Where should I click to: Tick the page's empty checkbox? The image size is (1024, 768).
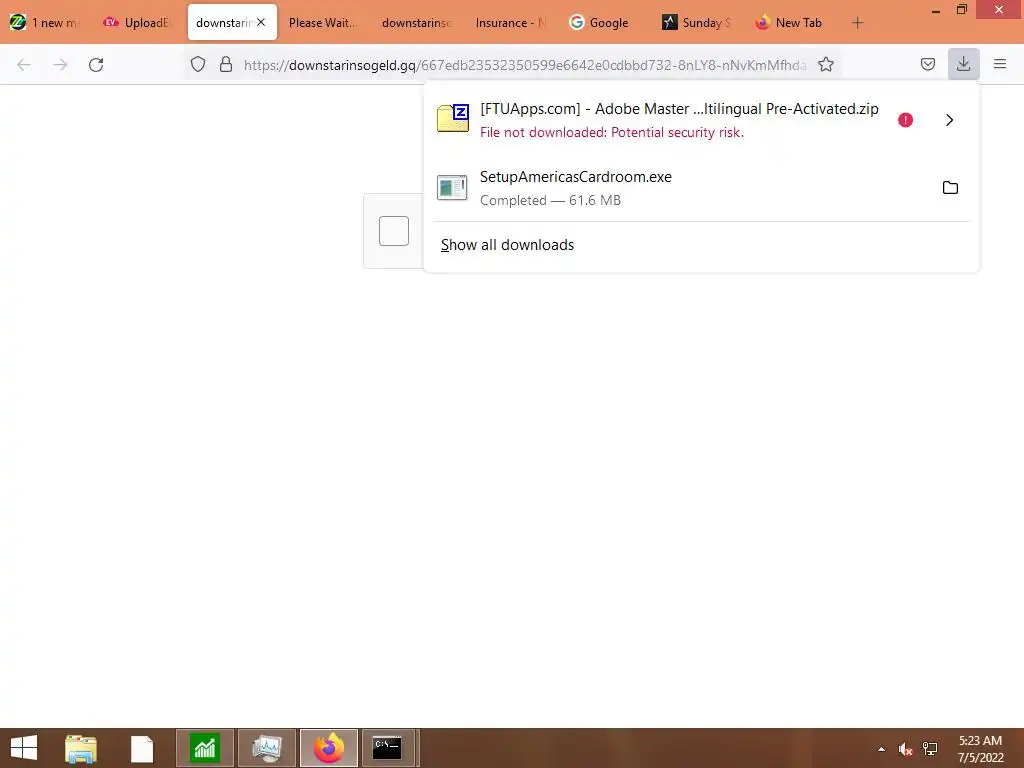(394, 231)
